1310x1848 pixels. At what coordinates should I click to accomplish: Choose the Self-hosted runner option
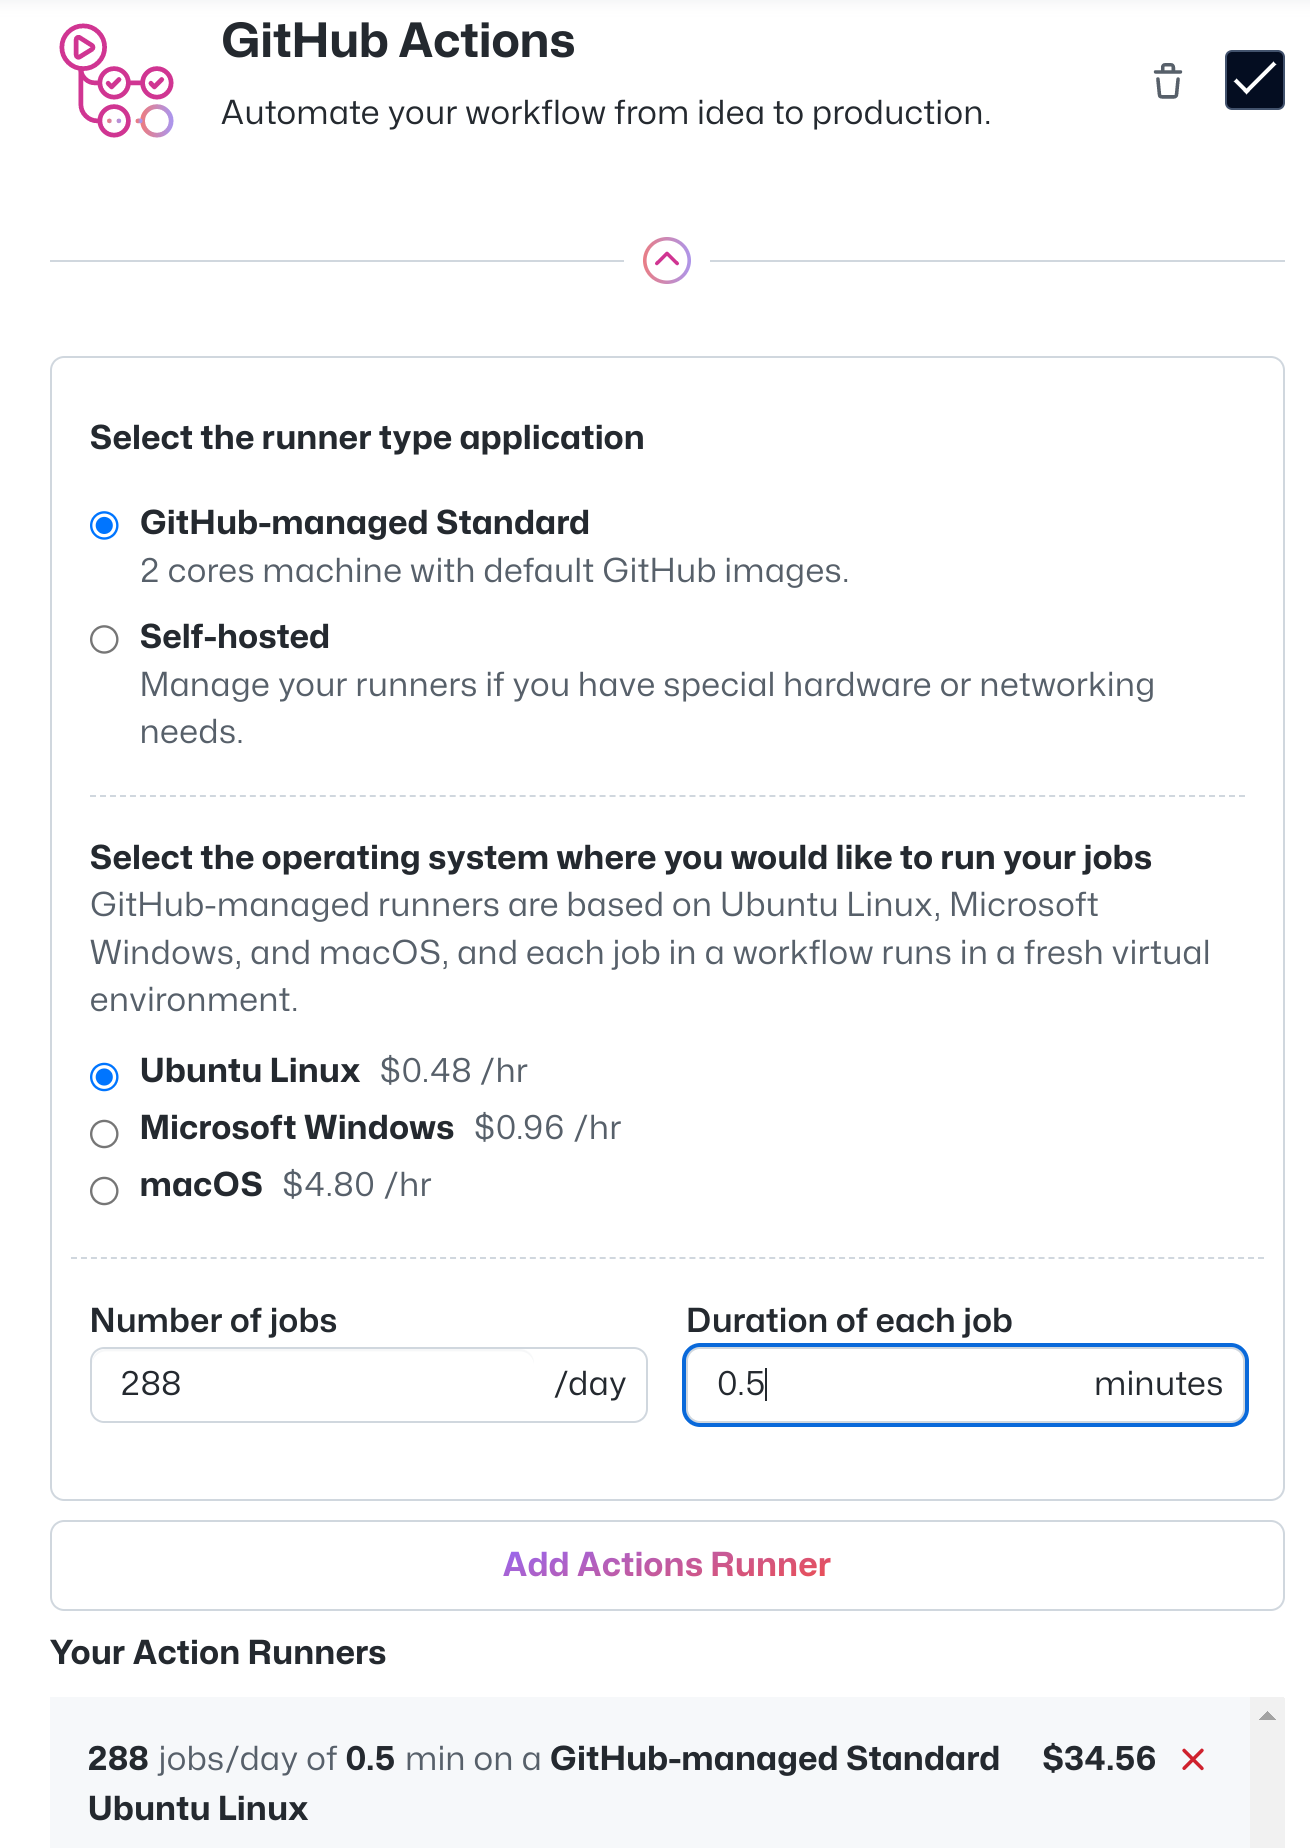104,639
